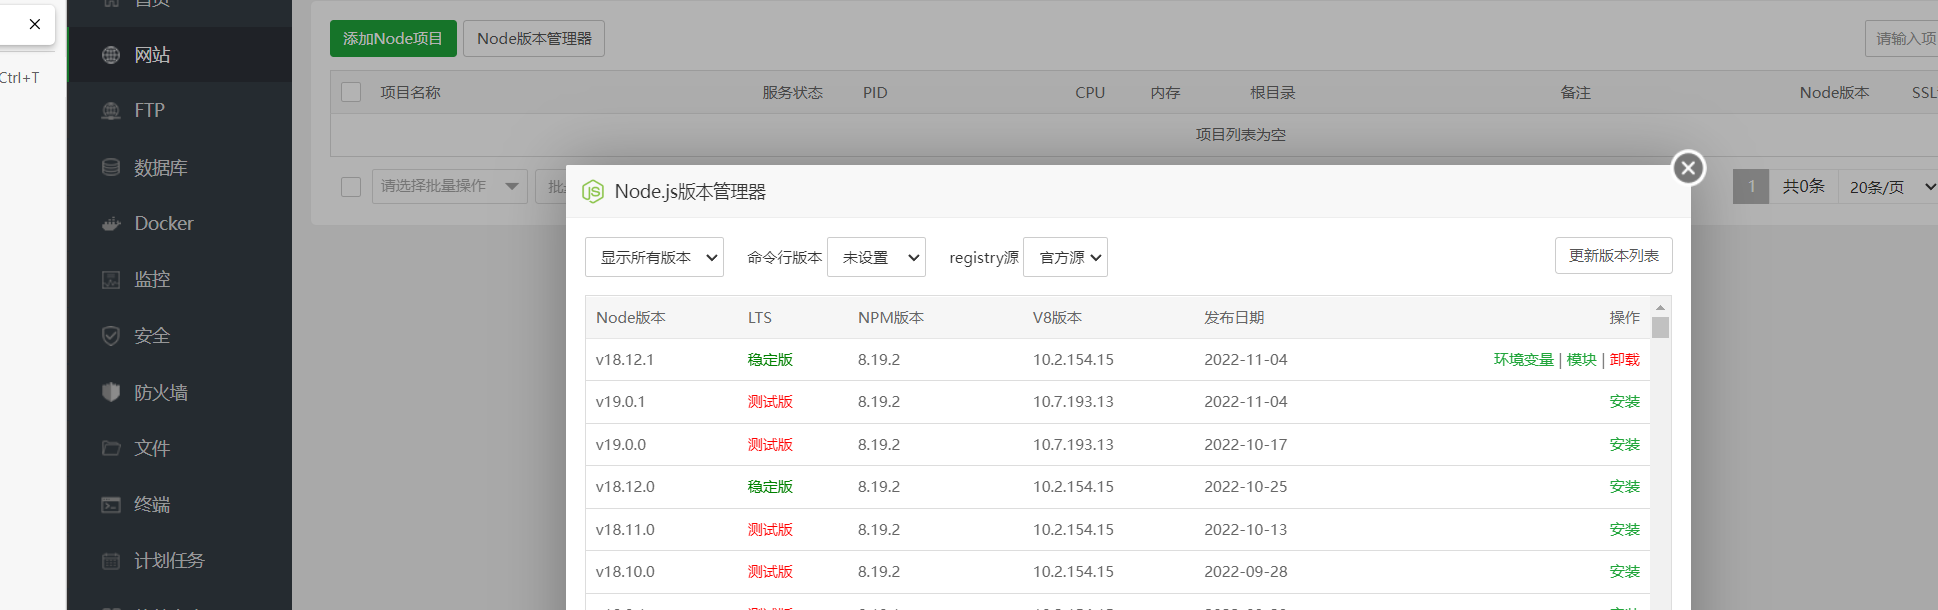1938x610 pixels.
Task: Click the folder icon next to 文件
Action: (x=111, y=448)
